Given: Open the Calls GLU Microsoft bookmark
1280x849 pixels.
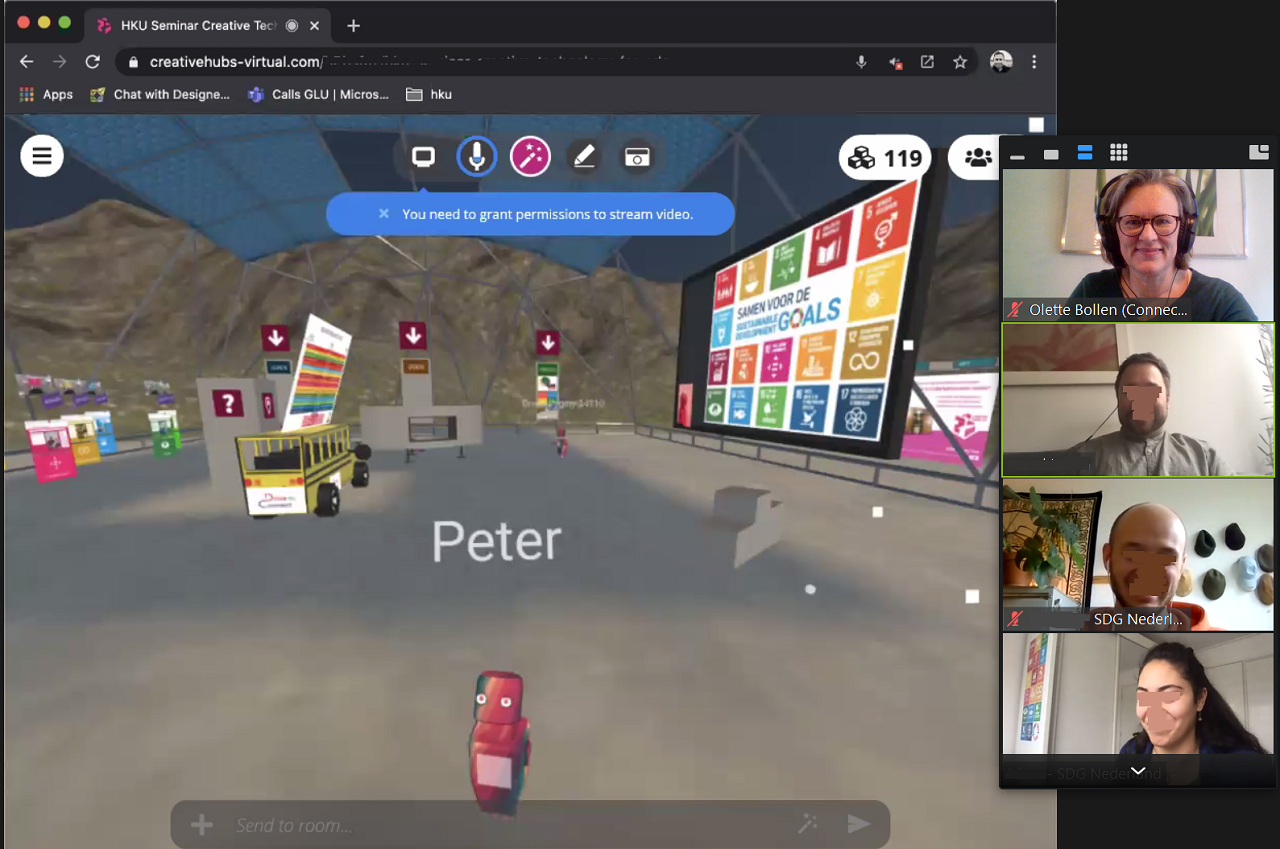Looking at the screenshot, I should pos(318,94).
